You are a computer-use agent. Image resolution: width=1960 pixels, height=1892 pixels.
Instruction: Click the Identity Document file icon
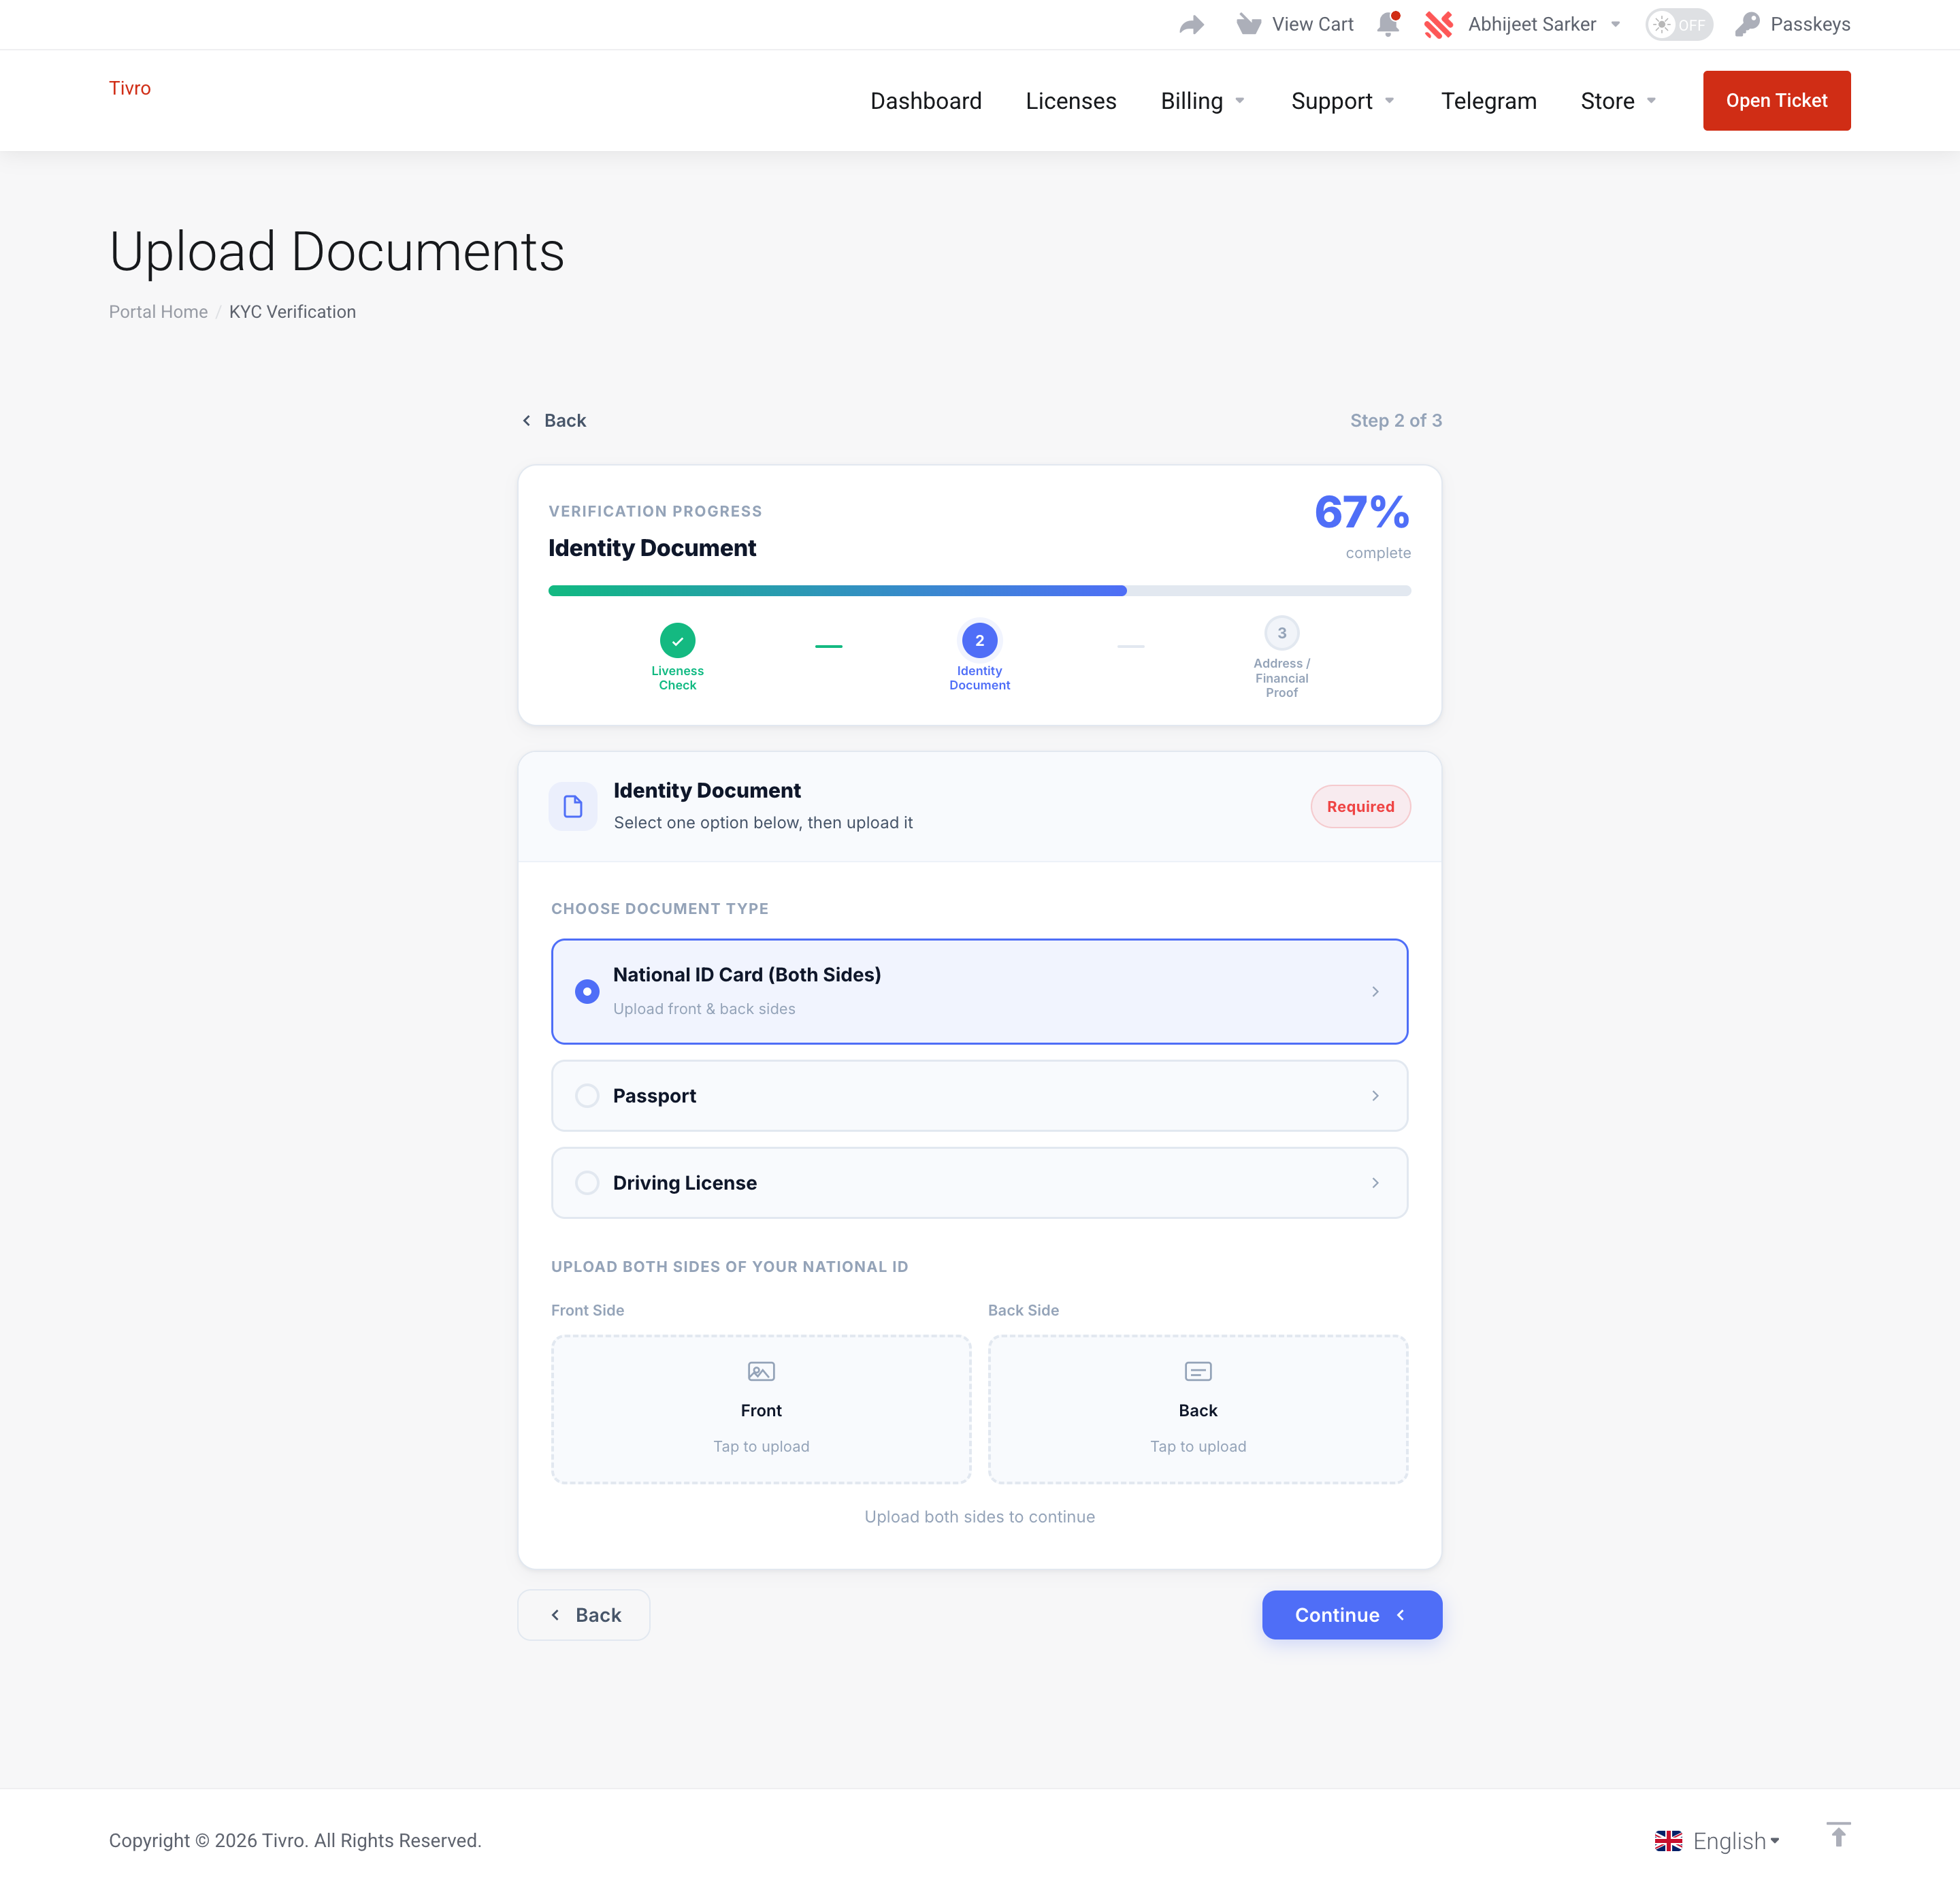point(572,806)
